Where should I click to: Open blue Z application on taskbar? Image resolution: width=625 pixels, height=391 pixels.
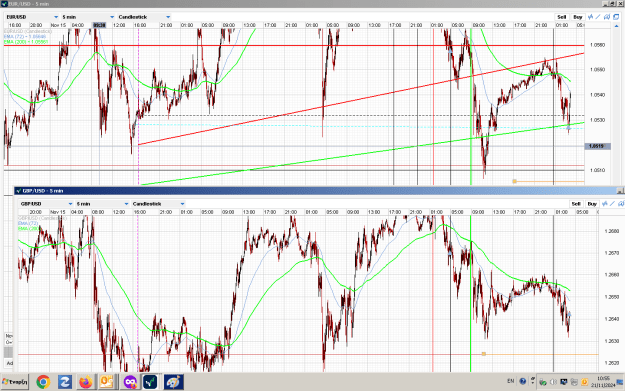click(65, 382)
